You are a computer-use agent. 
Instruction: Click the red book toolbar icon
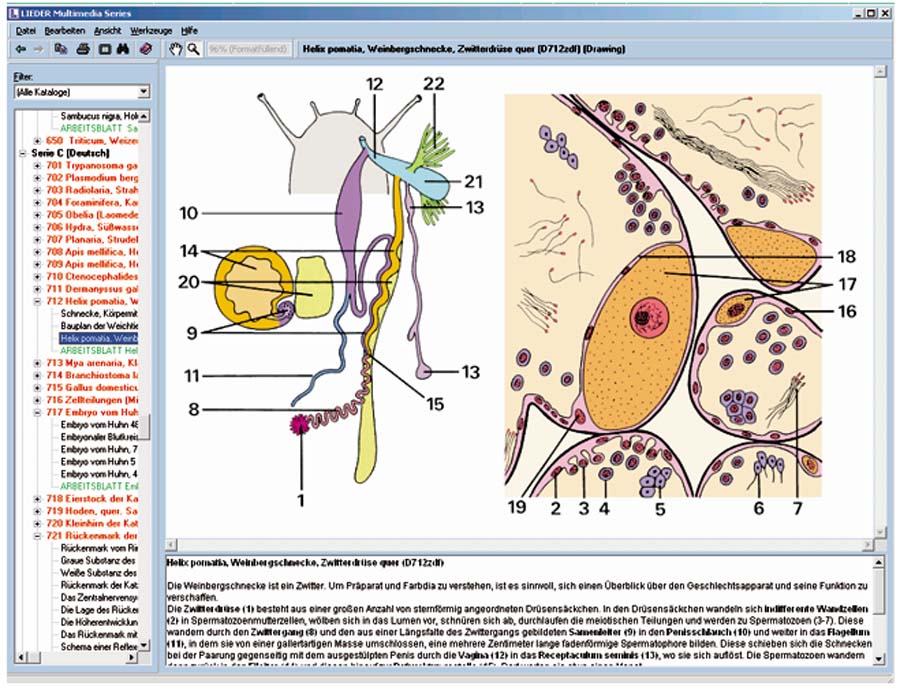pyautogui.click(x=146, y=48)
